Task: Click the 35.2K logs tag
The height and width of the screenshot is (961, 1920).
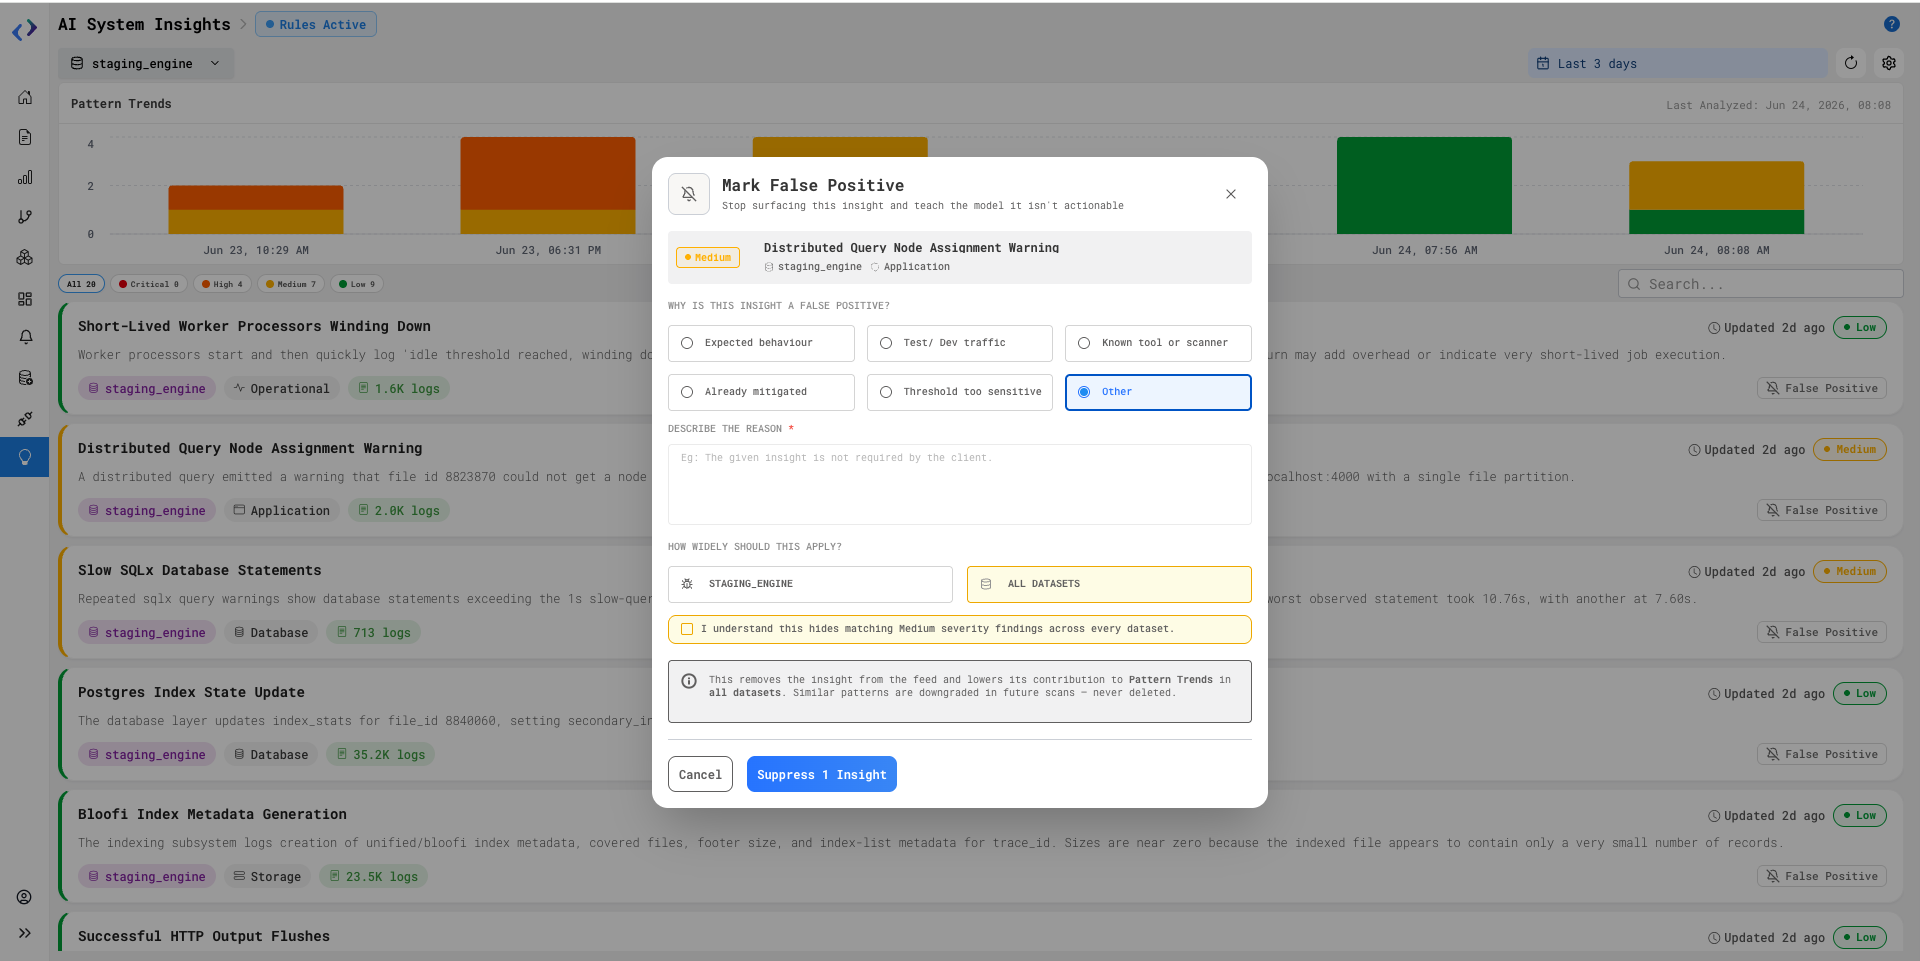Action: (x=381, y=755)
